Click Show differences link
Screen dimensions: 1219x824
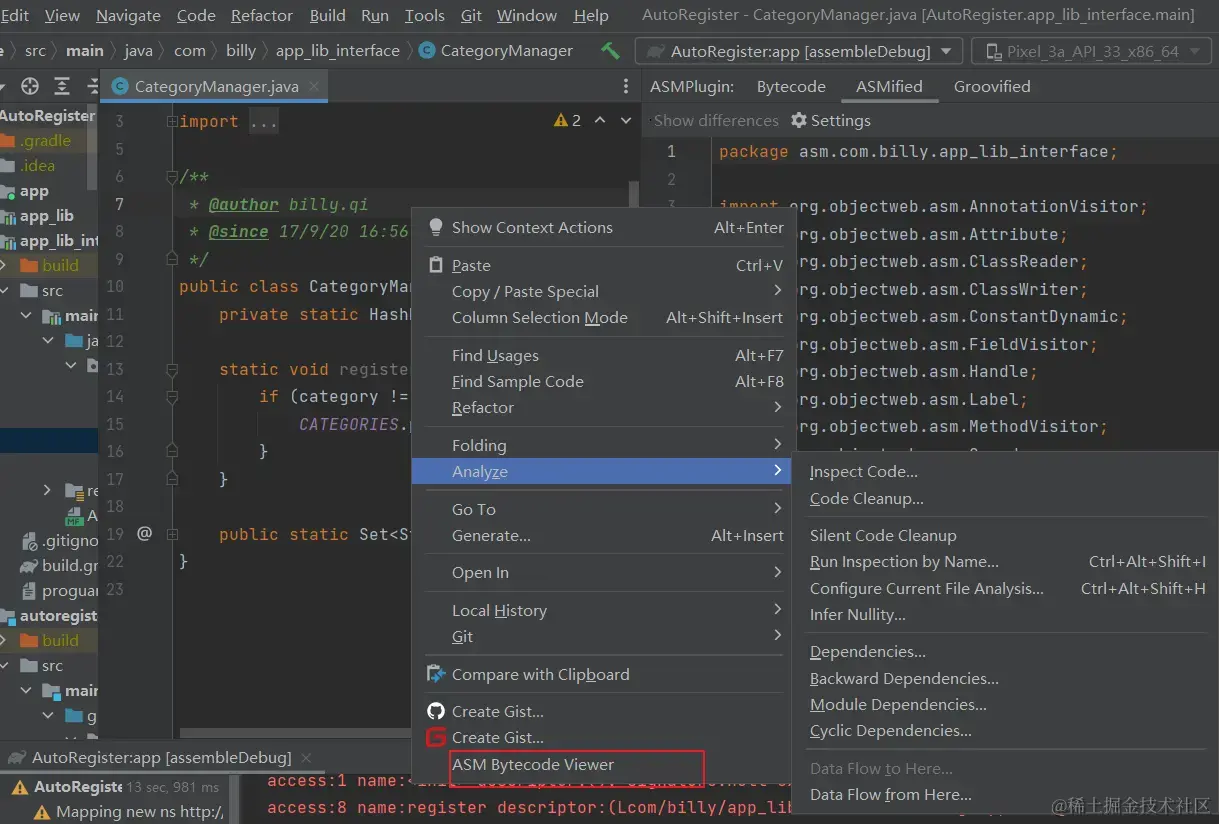(x=716, y=120)
